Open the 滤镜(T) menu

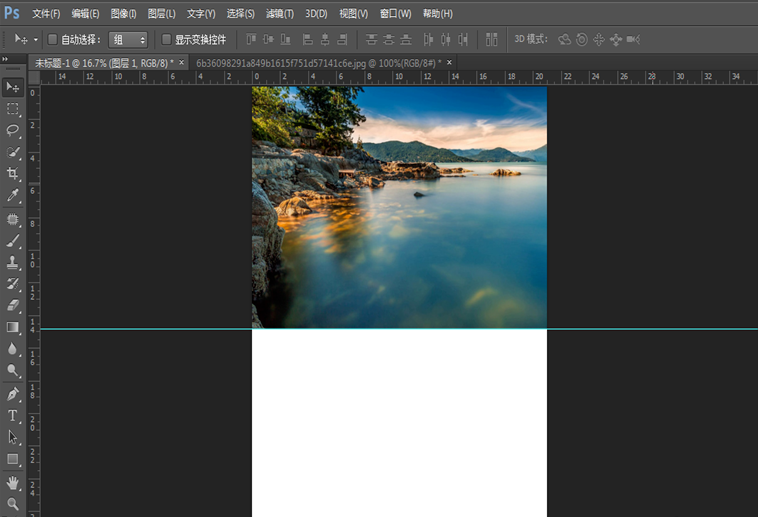pyautogui.click(x=280, y=14)
